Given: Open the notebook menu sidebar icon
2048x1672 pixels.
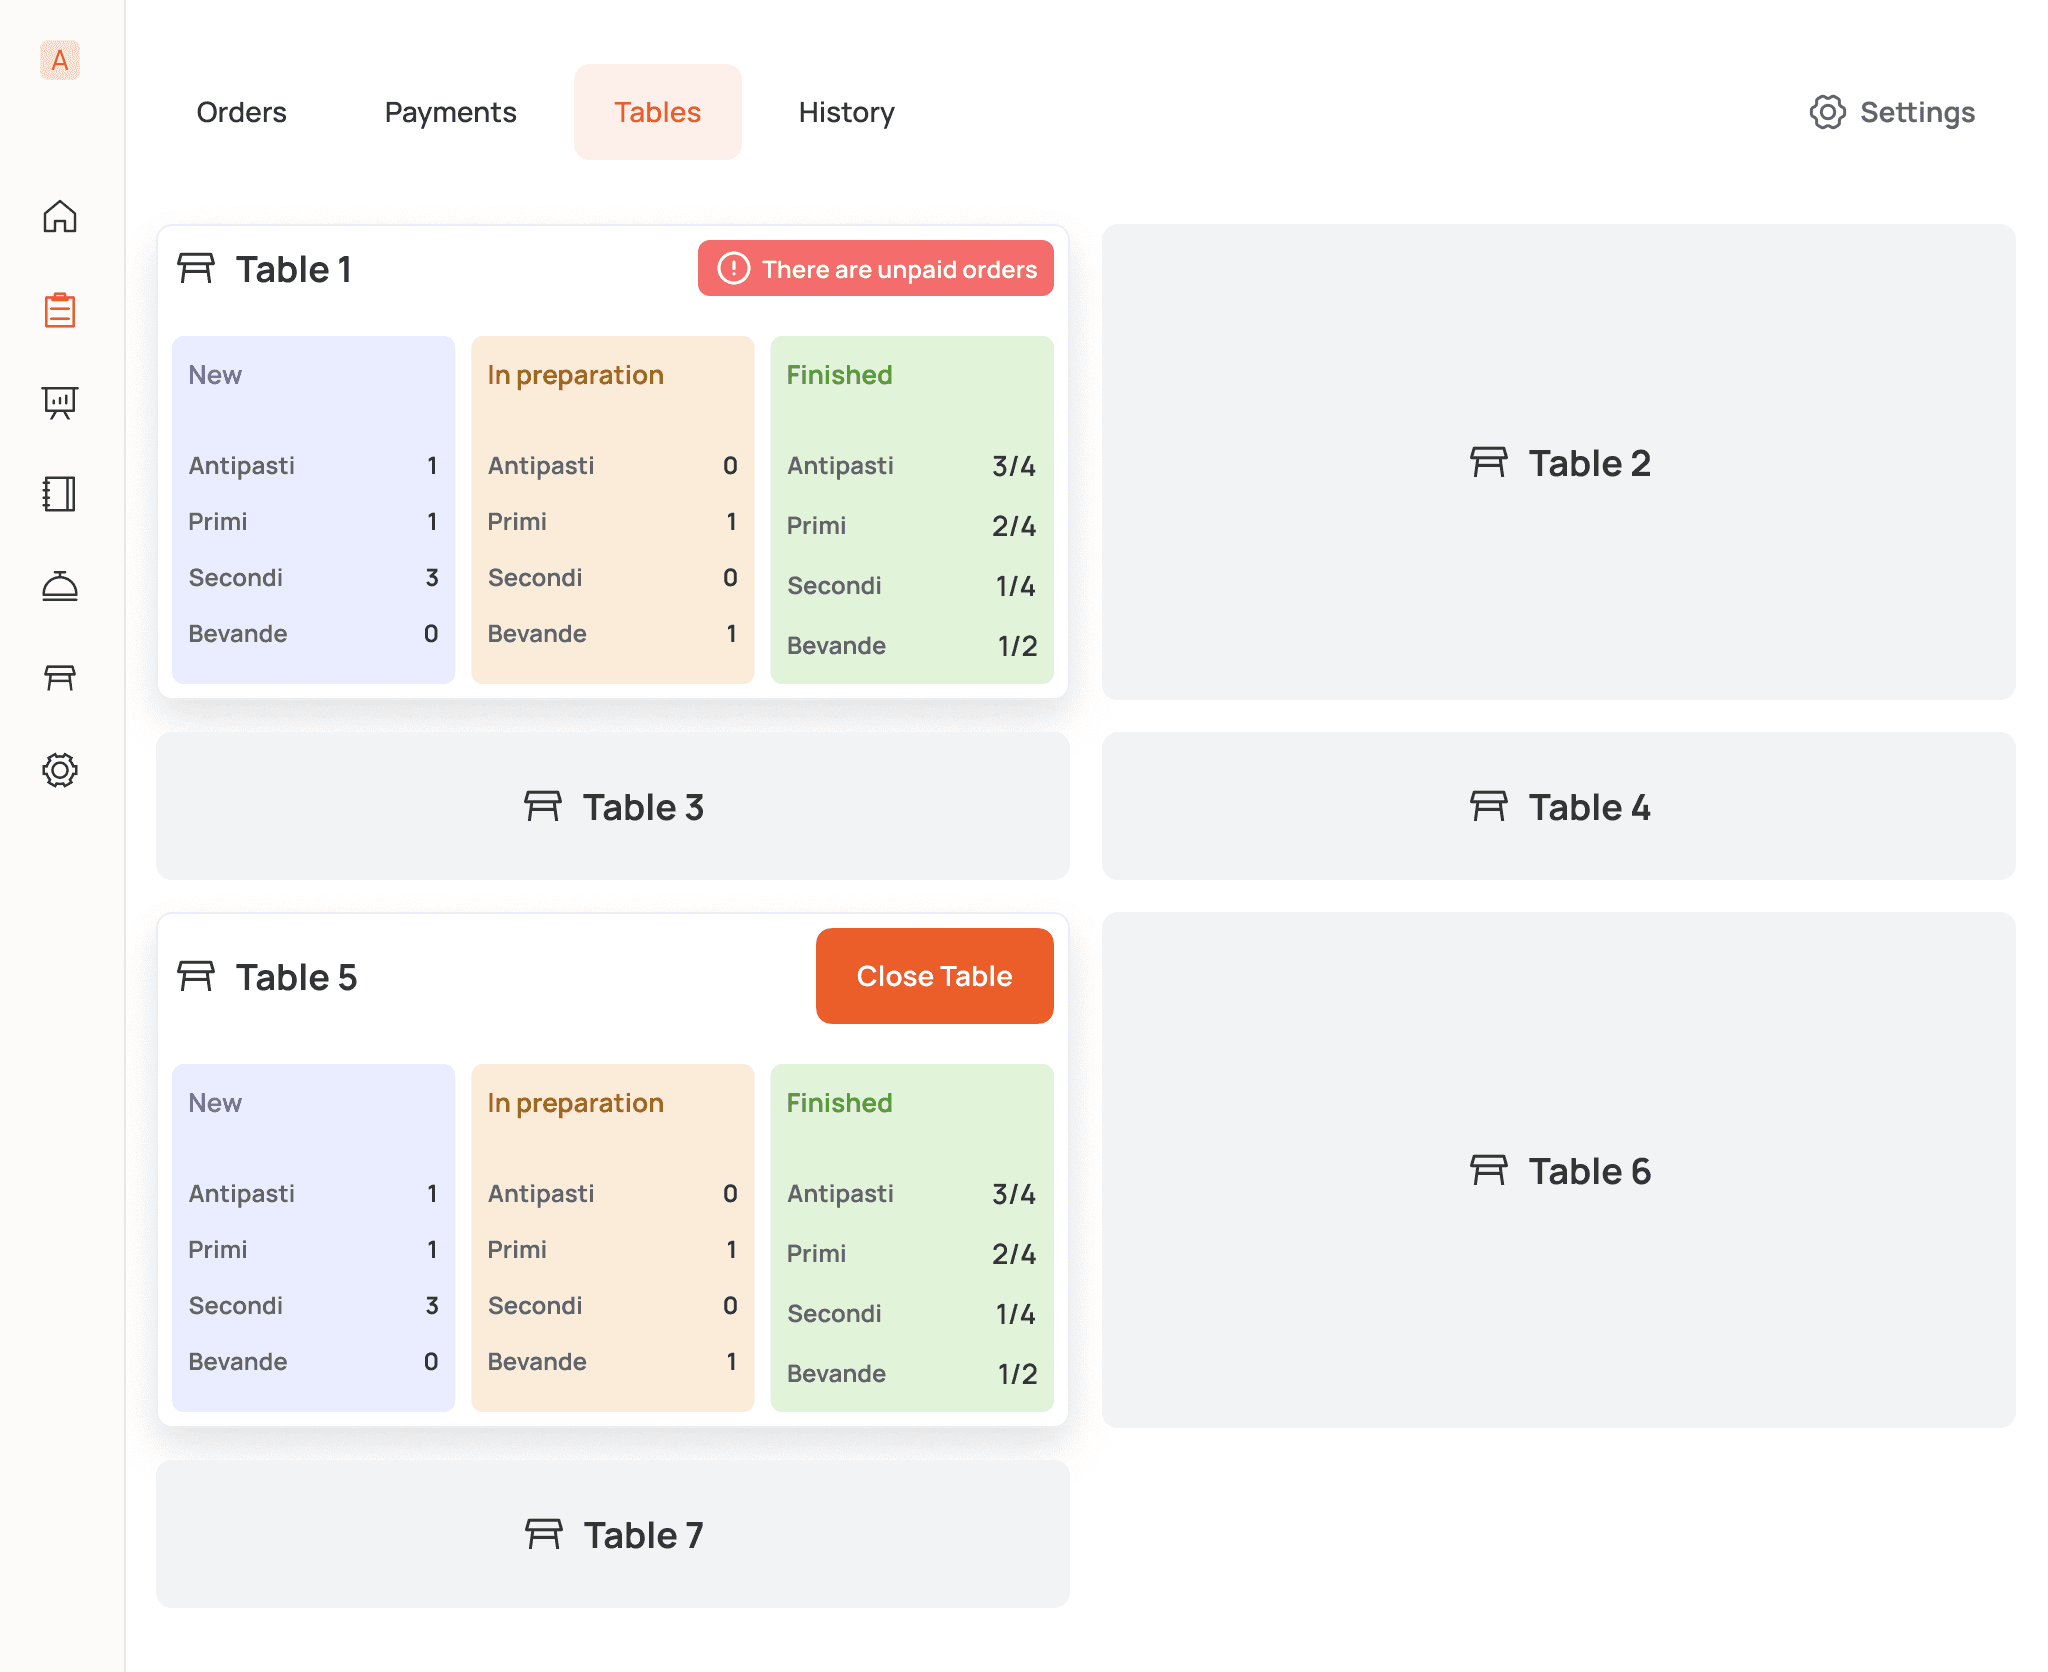Looking at the screenshot, I should (60, 494).
